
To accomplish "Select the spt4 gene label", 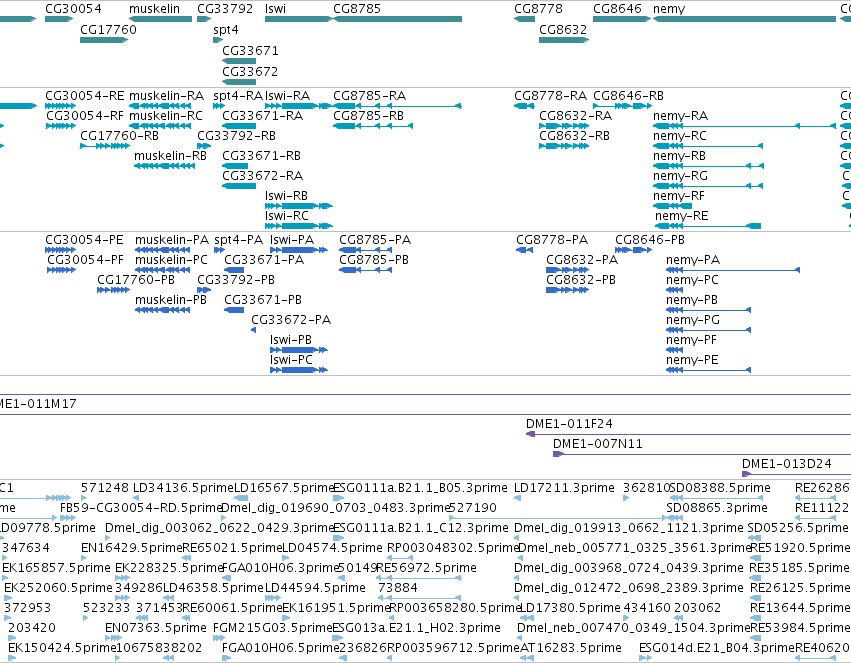I will click(x=226, y=30).
